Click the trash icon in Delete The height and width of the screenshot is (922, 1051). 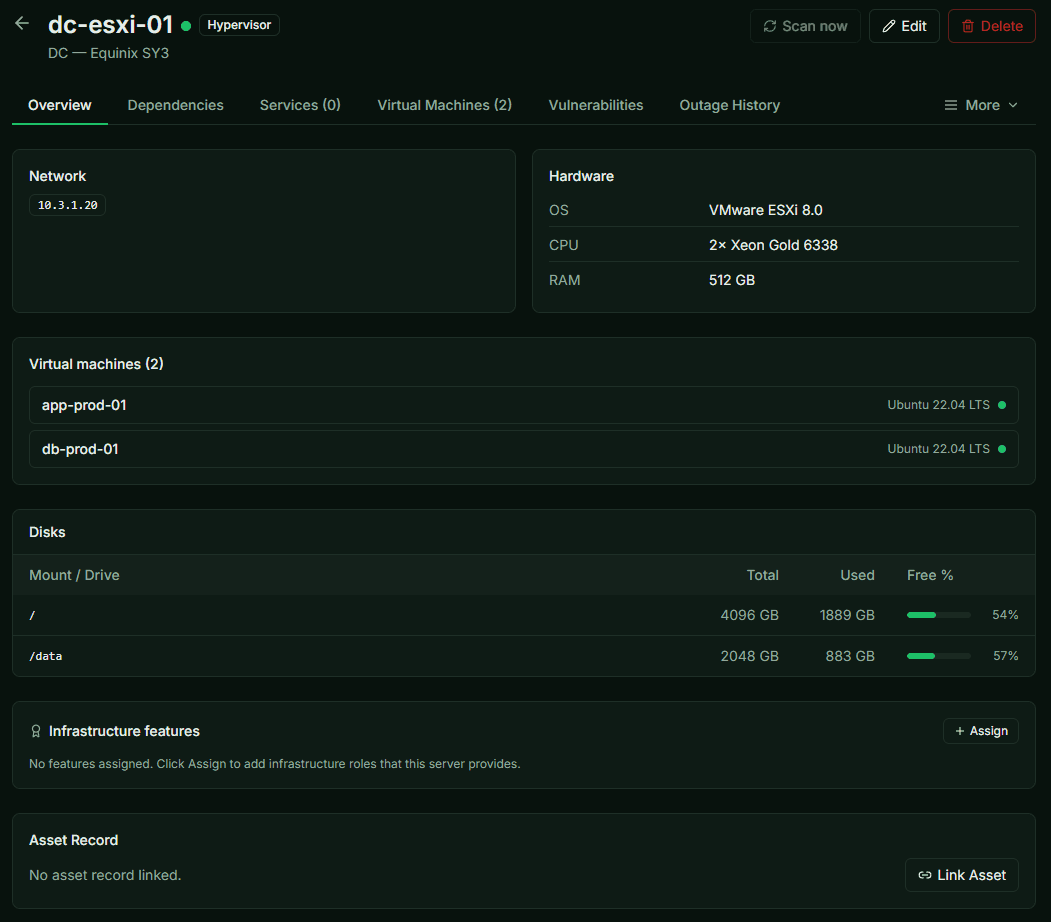968,26
